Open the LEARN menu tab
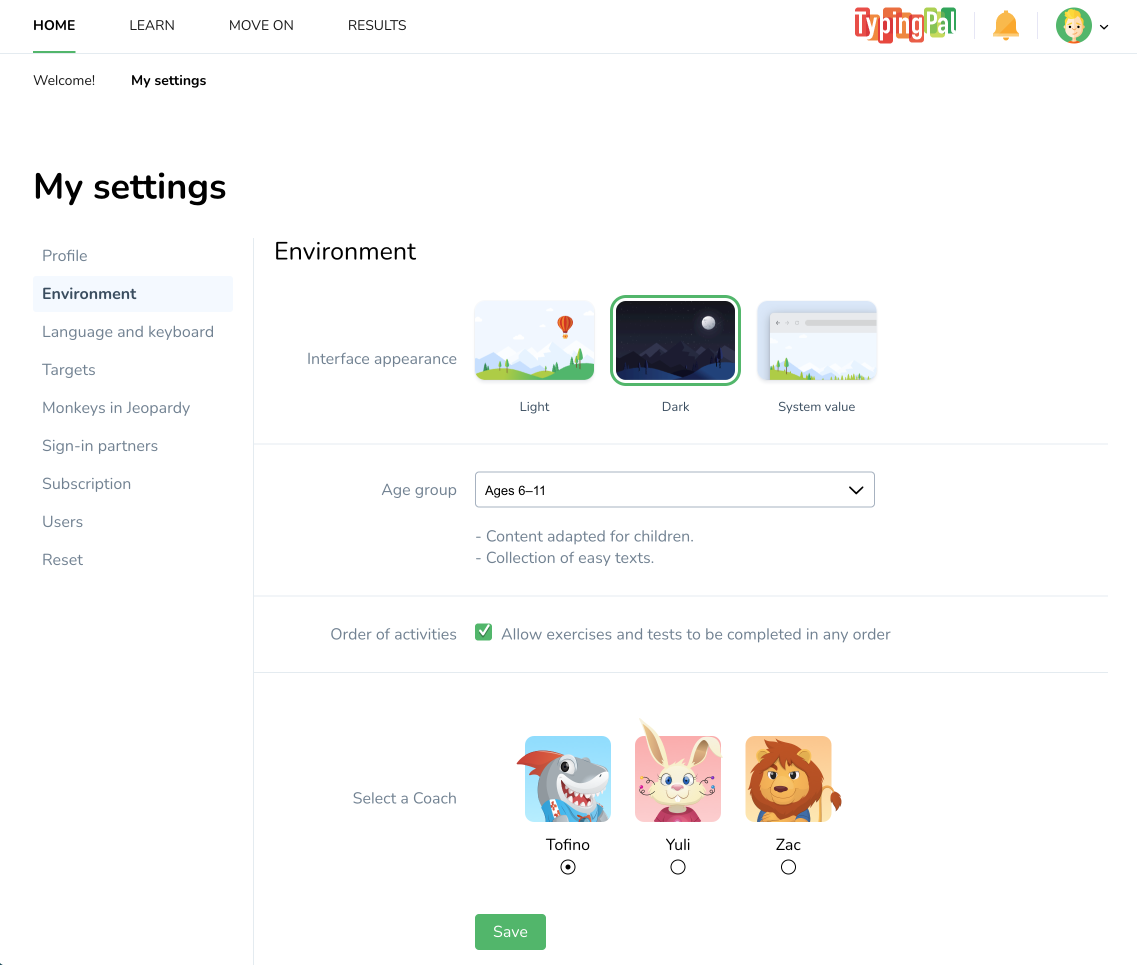The image size is (1137, 965). [x=152, y=25]
